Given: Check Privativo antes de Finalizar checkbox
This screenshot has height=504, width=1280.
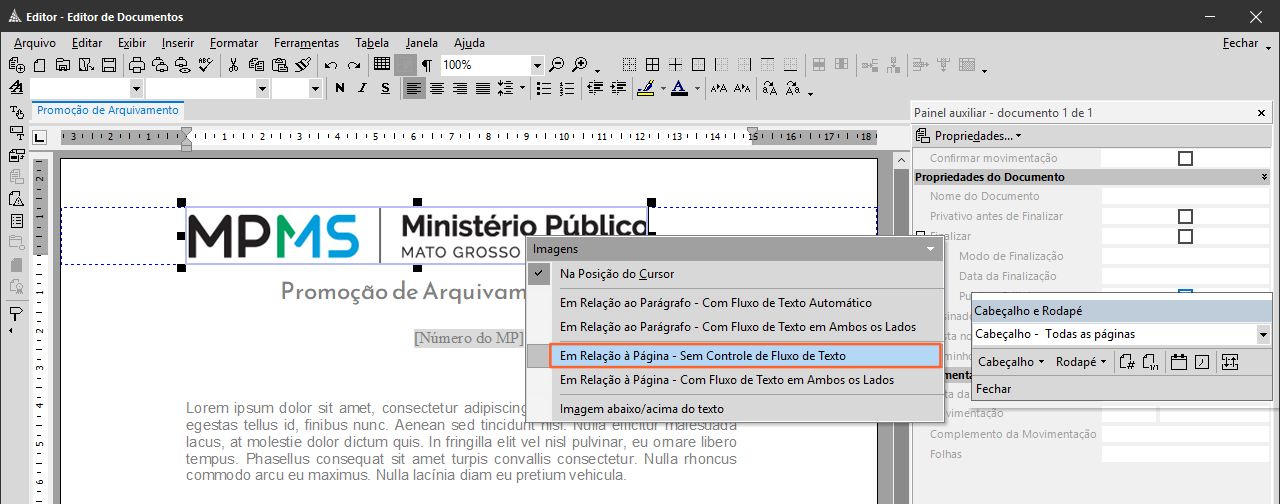Looking at the screenshot, I should pos(1186,216).
